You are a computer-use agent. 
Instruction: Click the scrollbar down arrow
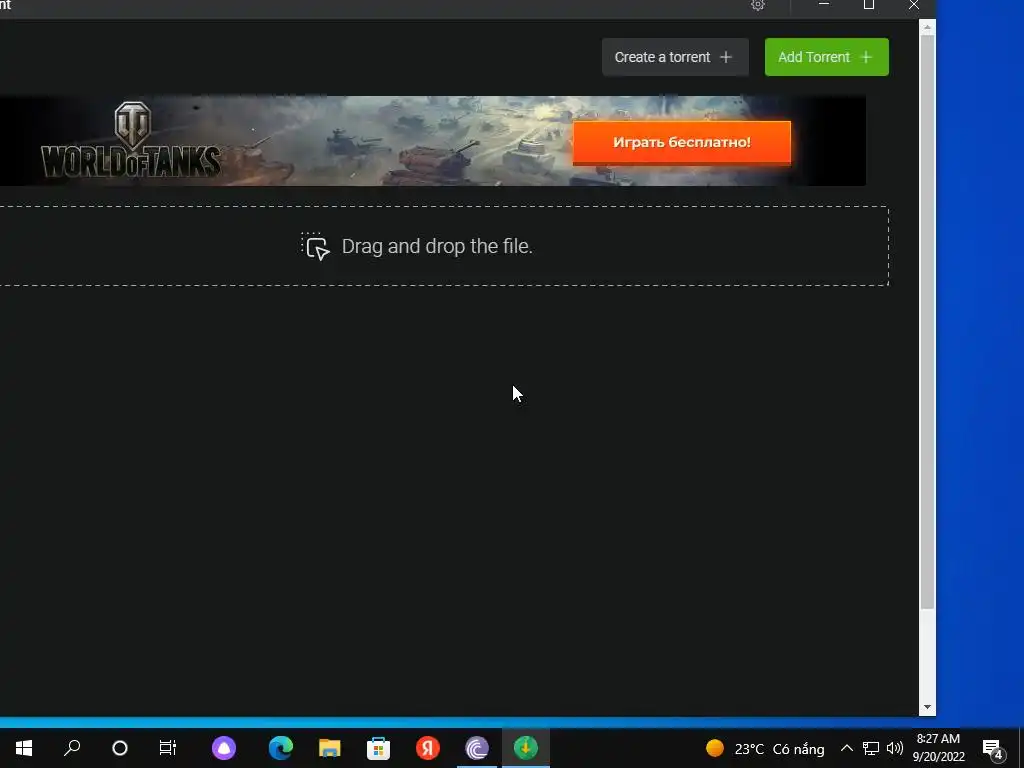pos(927,707)
